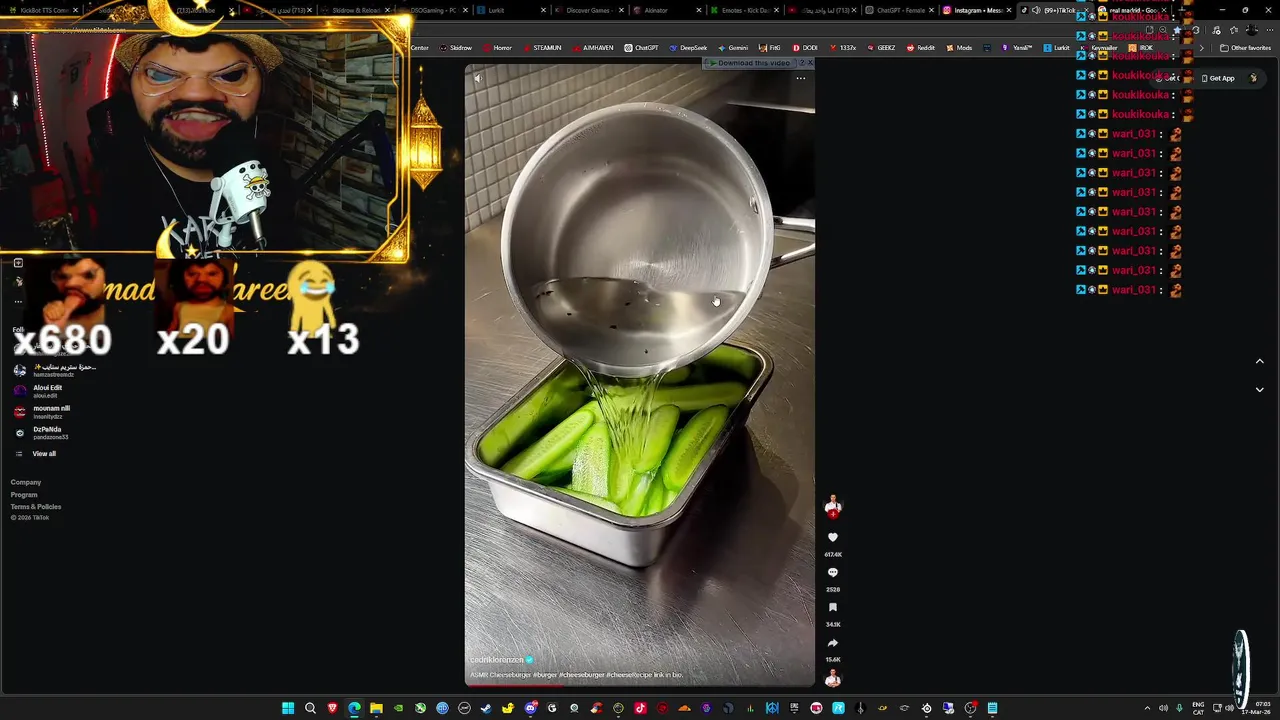Screen dimensions: 1280x720
Task: Click View all following accounts
Action: click(x=44, y=454)
